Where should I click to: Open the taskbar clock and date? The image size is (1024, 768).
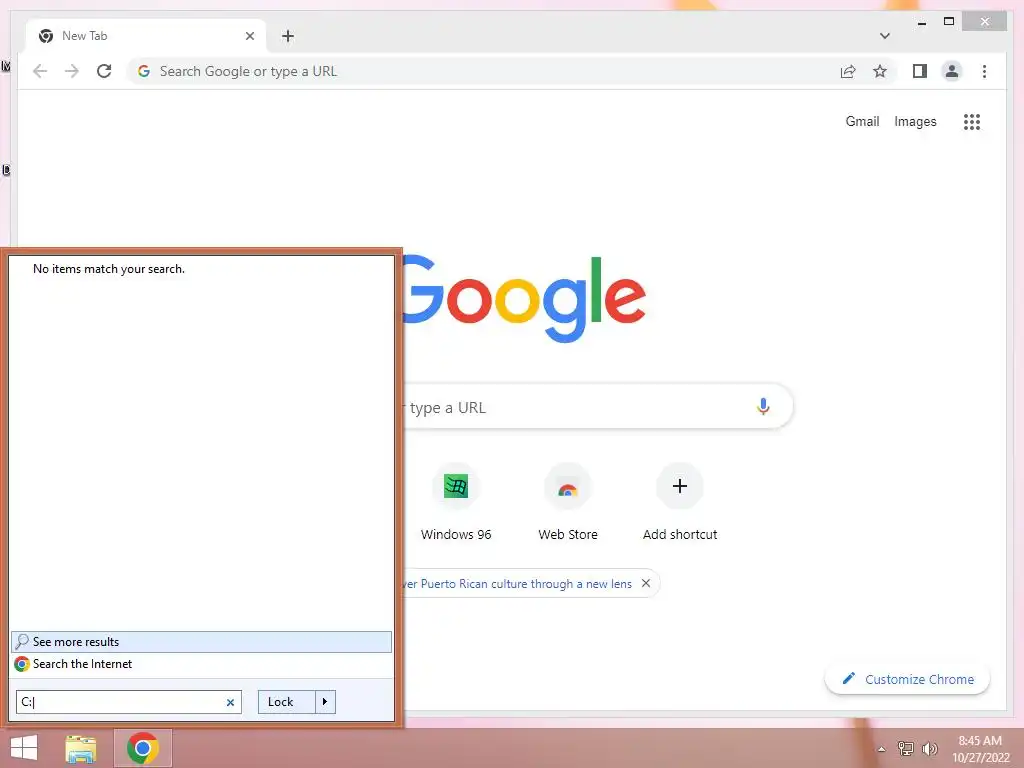pos(980,749)
